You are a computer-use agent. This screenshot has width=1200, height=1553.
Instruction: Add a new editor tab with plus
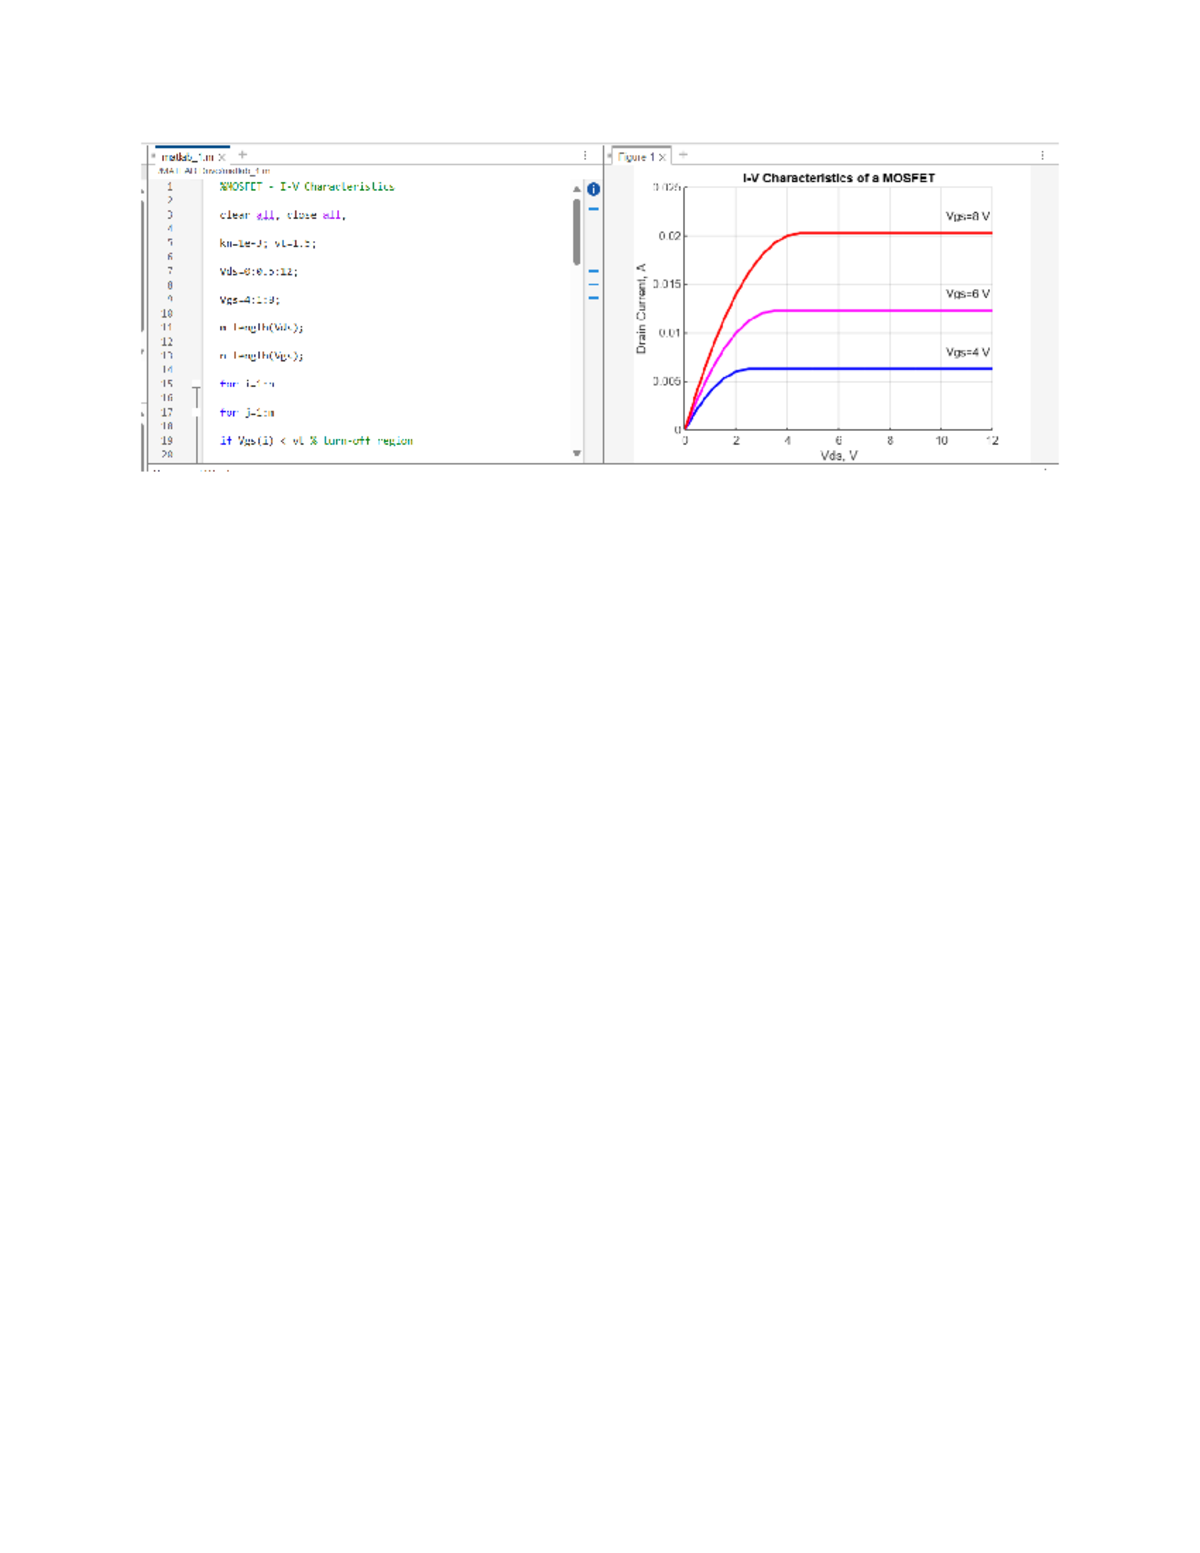coord(242,155)
